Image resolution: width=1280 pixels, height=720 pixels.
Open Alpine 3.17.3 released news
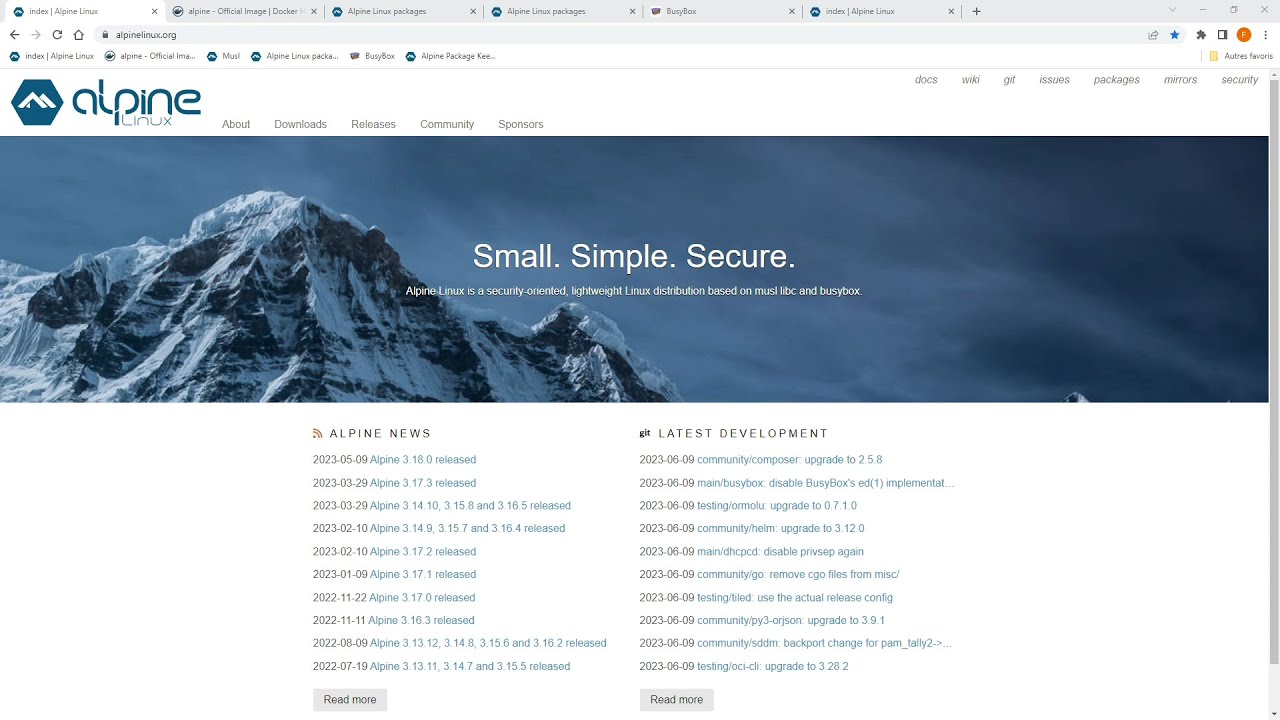click(423, 483)
